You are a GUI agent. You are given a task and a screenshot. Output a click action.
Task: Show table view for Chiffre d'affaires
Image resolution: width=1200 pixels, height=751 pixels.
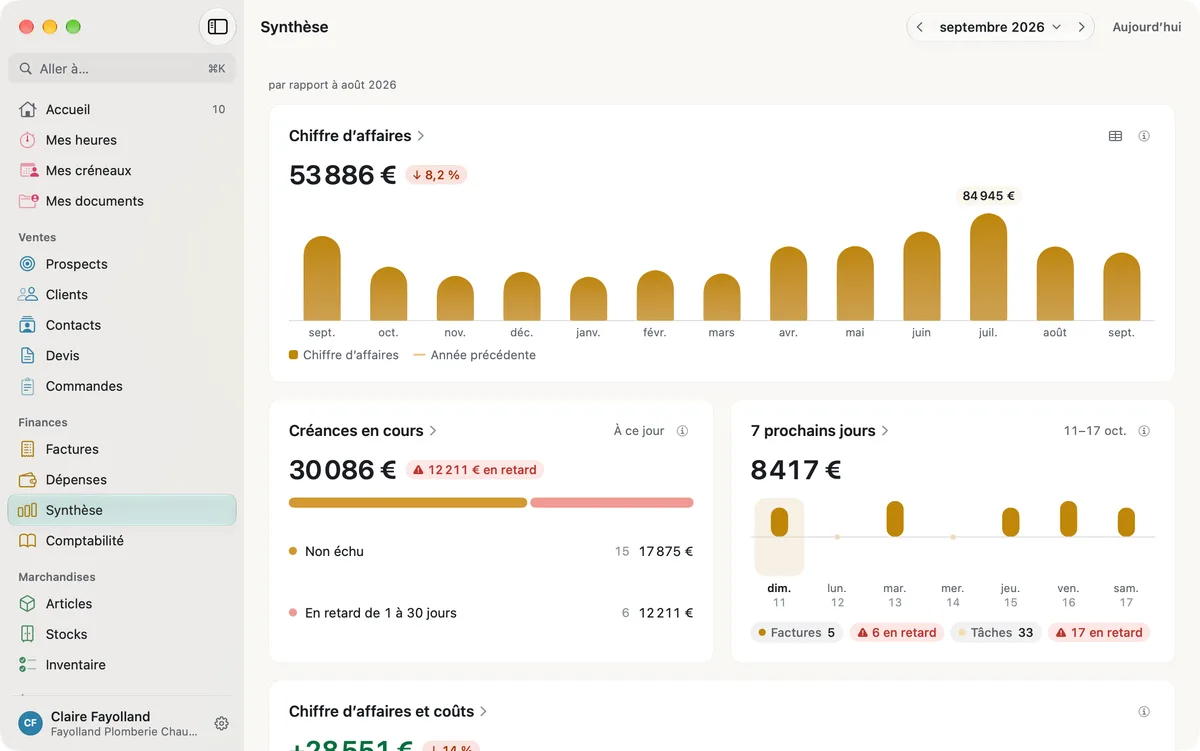point(1115,136)
